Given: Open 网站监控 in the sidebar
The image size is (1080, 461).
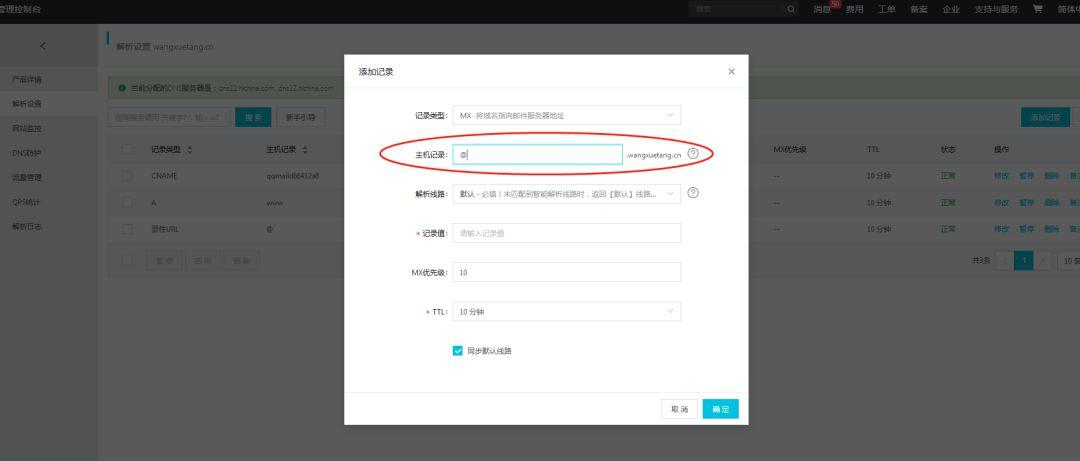Looking at the screenshot, I should (x=27, y=128).
